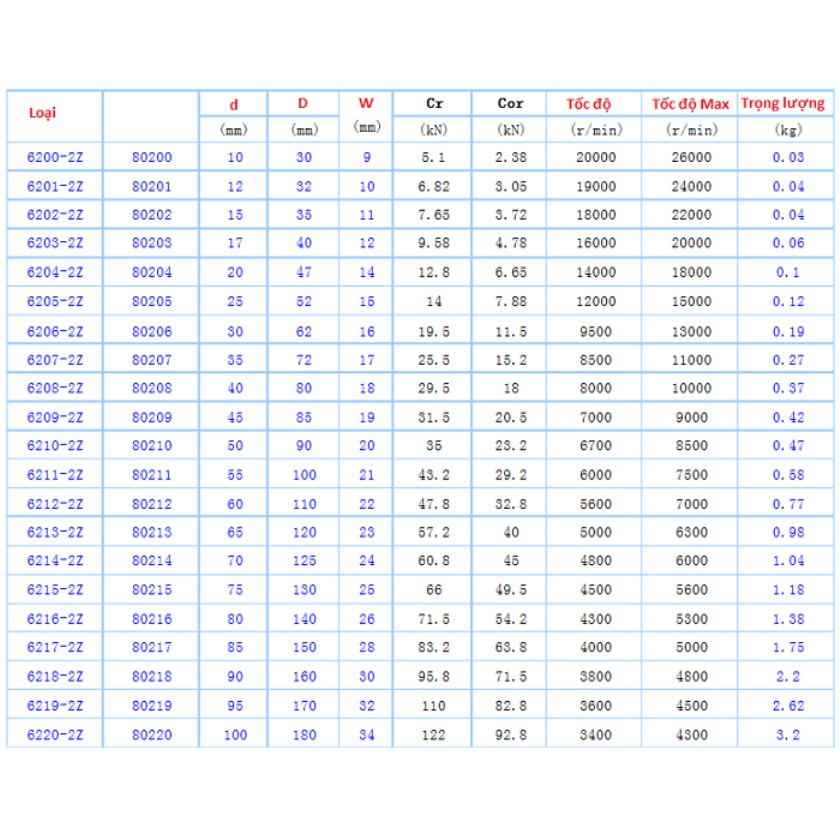Screen dimensions: 840x840
Task: Click the 'Cr' column header
Action: point(435,104)
